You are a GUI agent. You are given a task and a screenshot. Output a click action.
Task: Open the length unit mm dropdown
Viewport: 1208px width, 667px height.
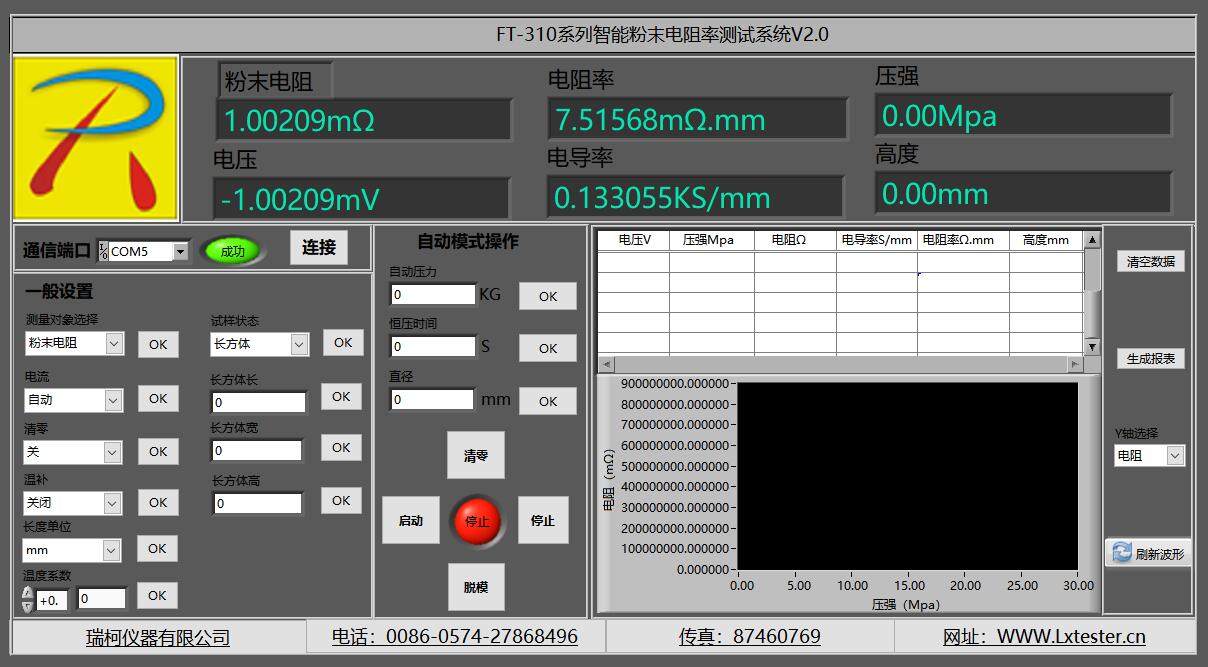(111, 551)
